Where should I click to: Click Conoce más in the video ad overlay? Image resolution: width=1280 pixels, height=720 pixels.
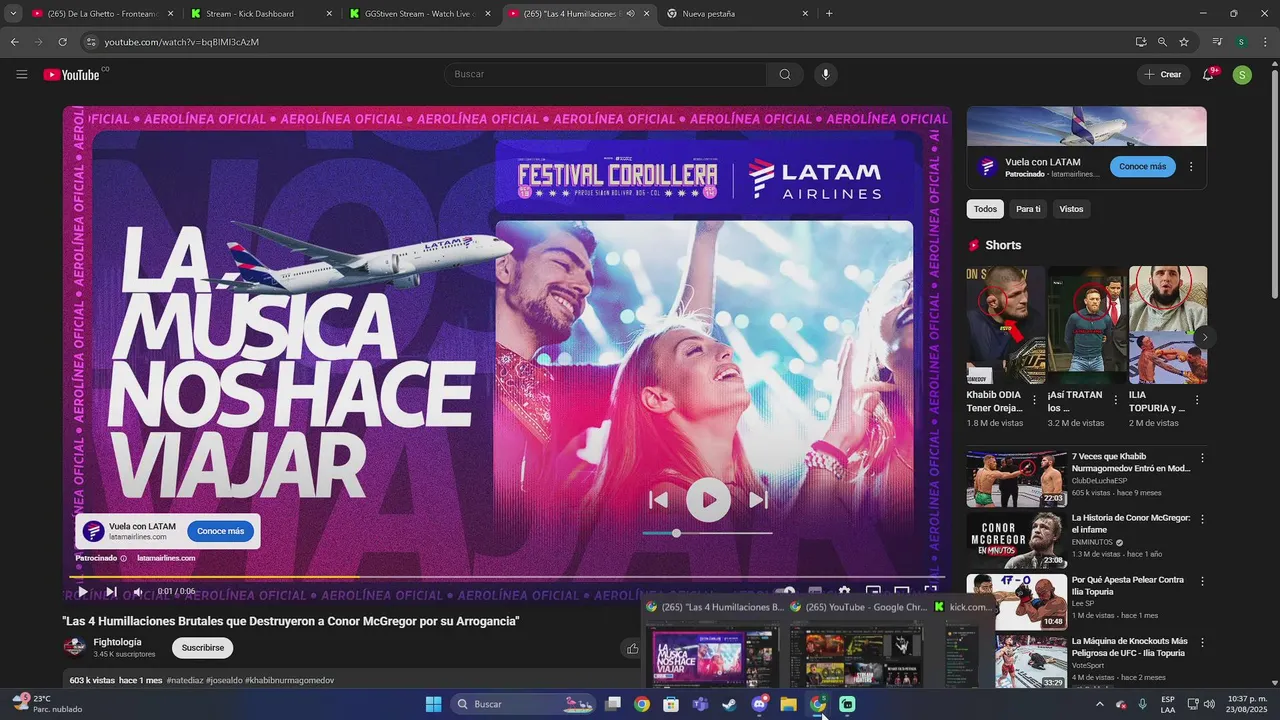pos(221,531)
